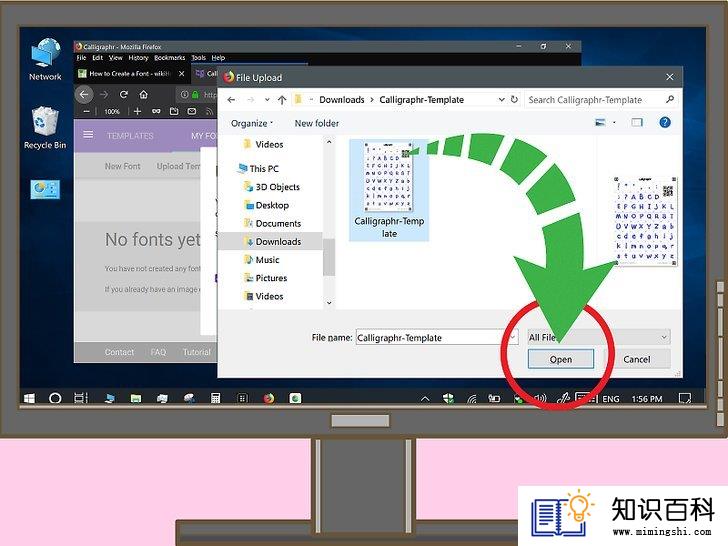This screenshot has width=728, height=546.
Task: Click Firefox back button
Action: coord(84,94)
